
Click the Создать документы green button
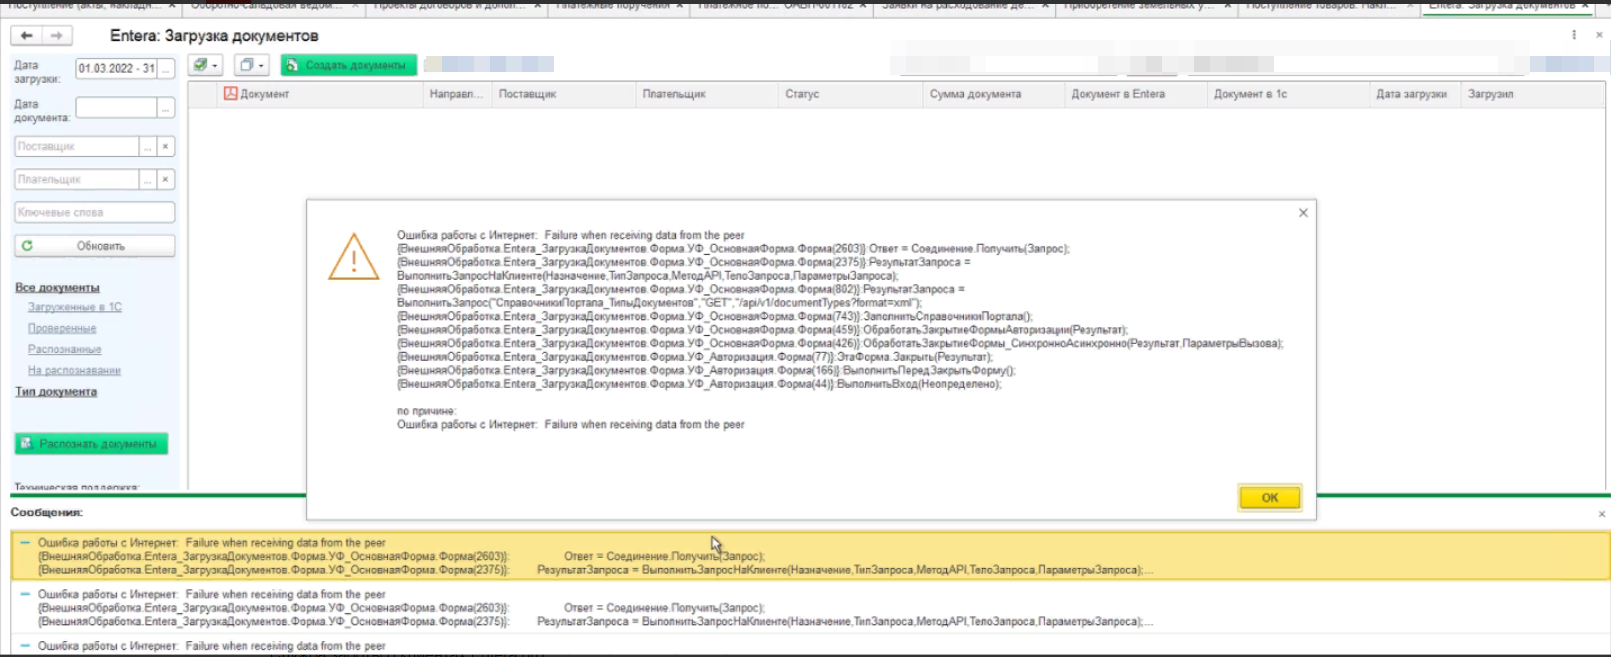pos(349,65)
